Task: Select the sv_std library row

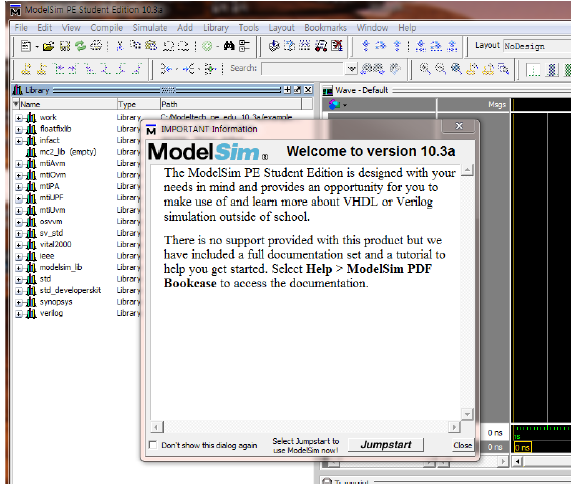Action: tap(77, 233)
